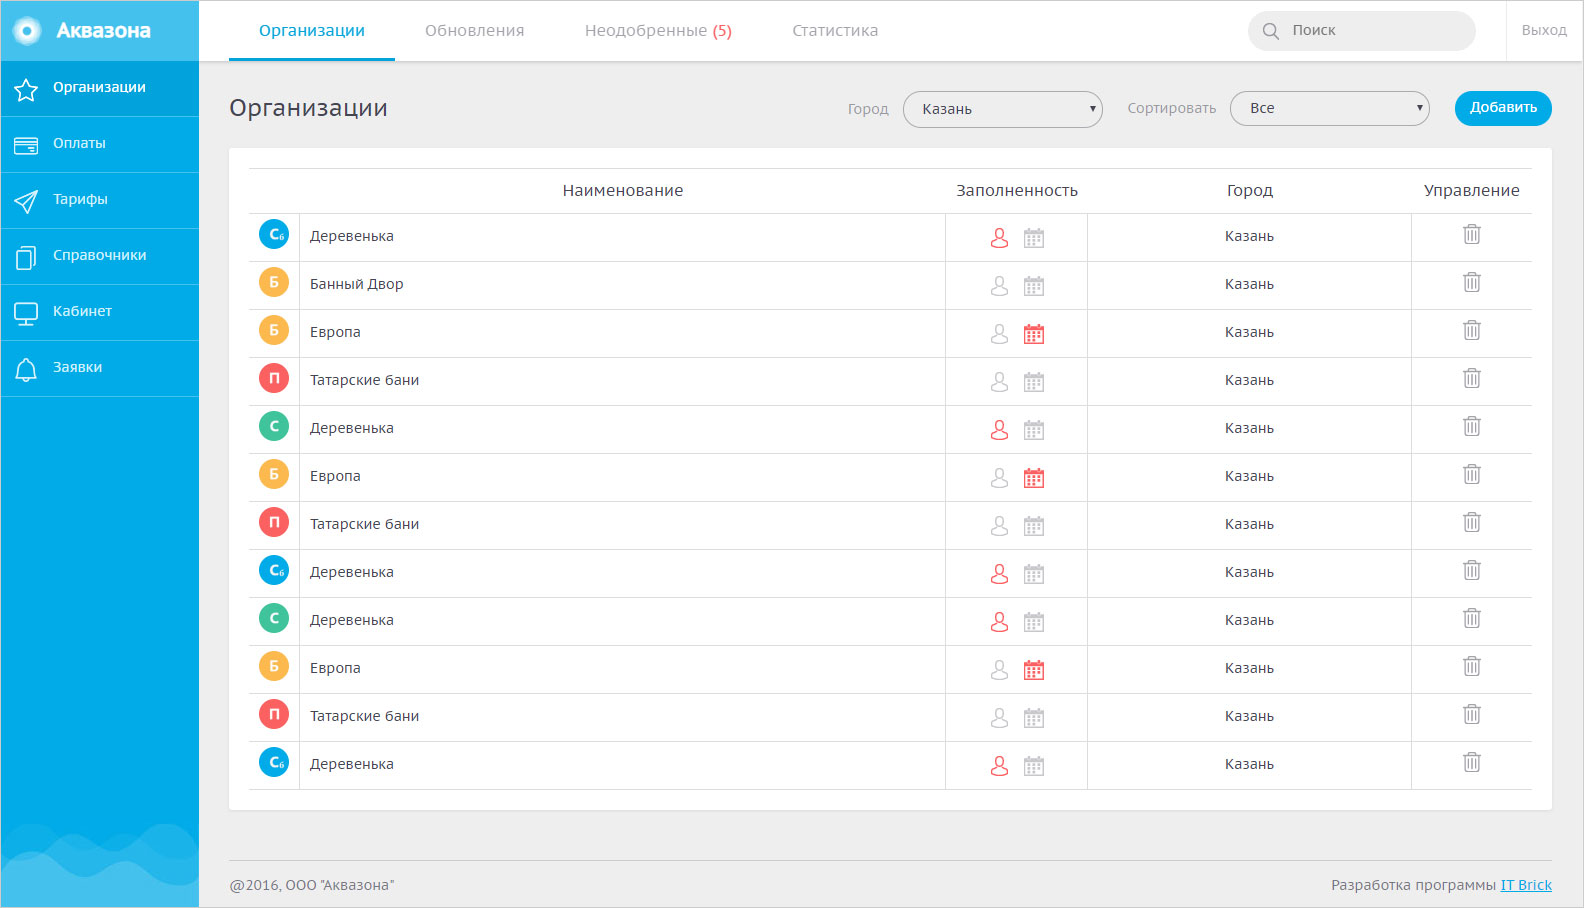Click the Заполненность column header
1584x908 pixels.
click(1017, 190)
